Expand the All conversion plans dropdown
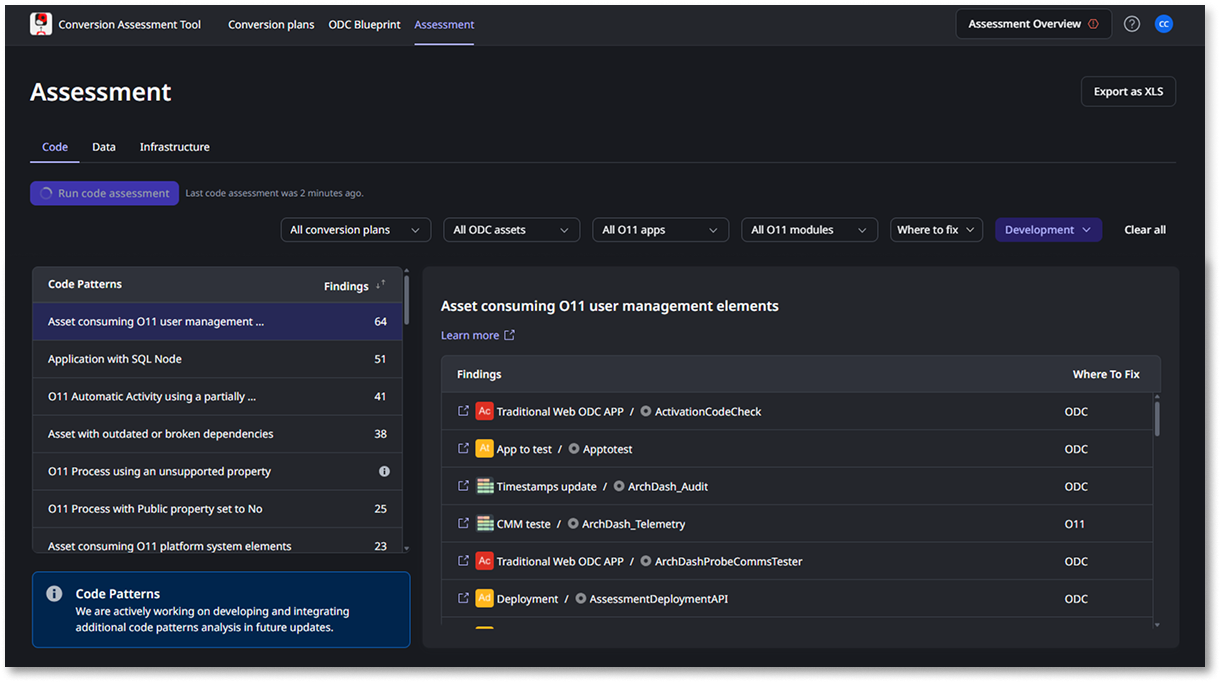The width and height of the screenshot is (1220, 682). coord(356,230)
